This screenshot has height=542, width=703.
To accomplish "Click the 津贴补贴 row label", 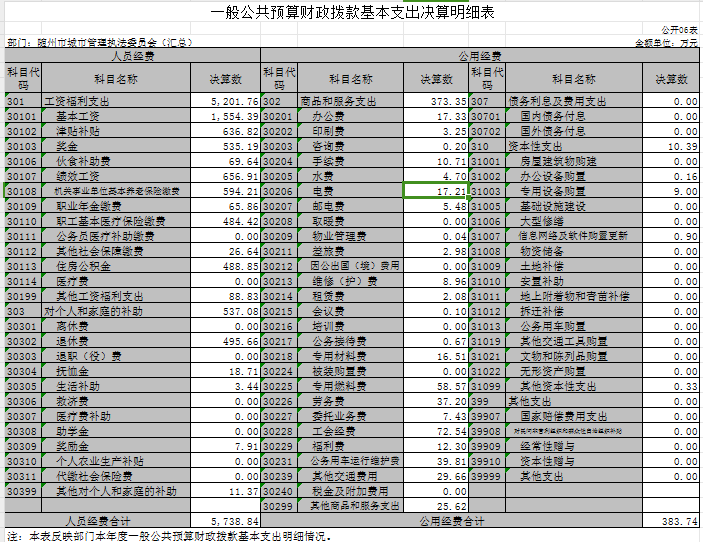I will (x=116, y=131).
